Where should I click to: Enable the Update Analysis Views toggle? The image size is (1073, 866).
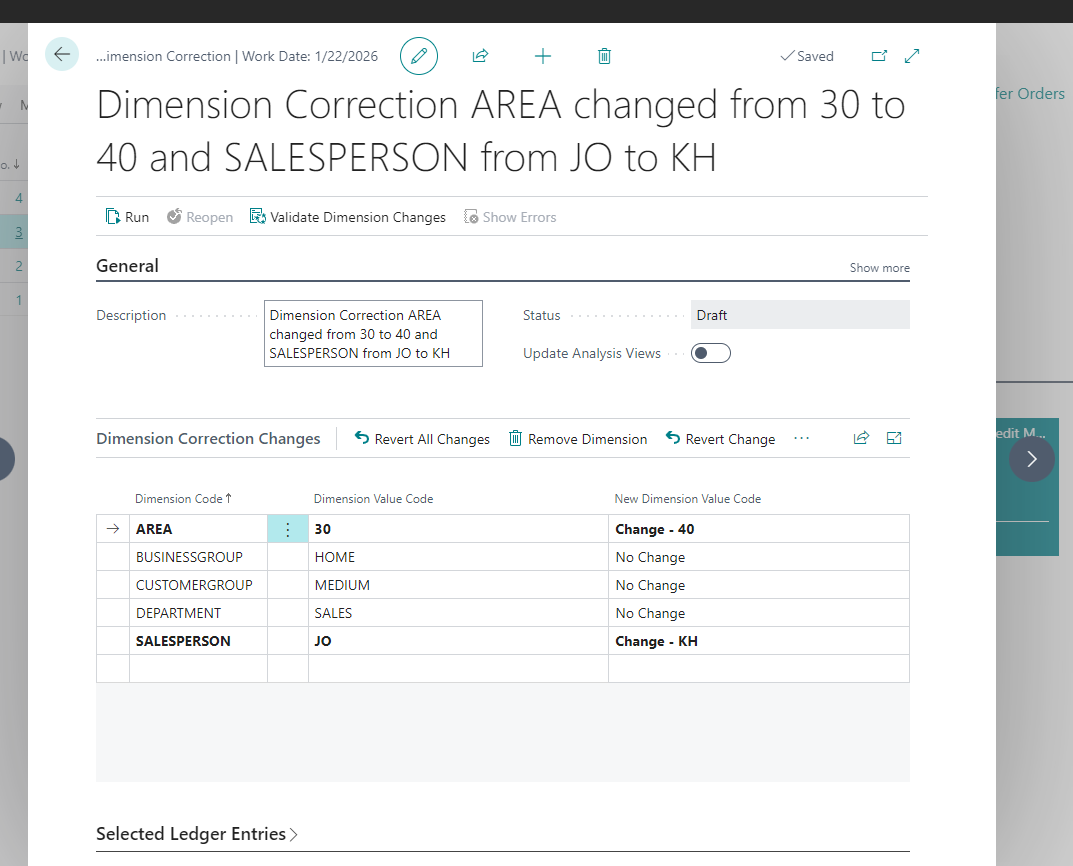(x=710, y=353)
